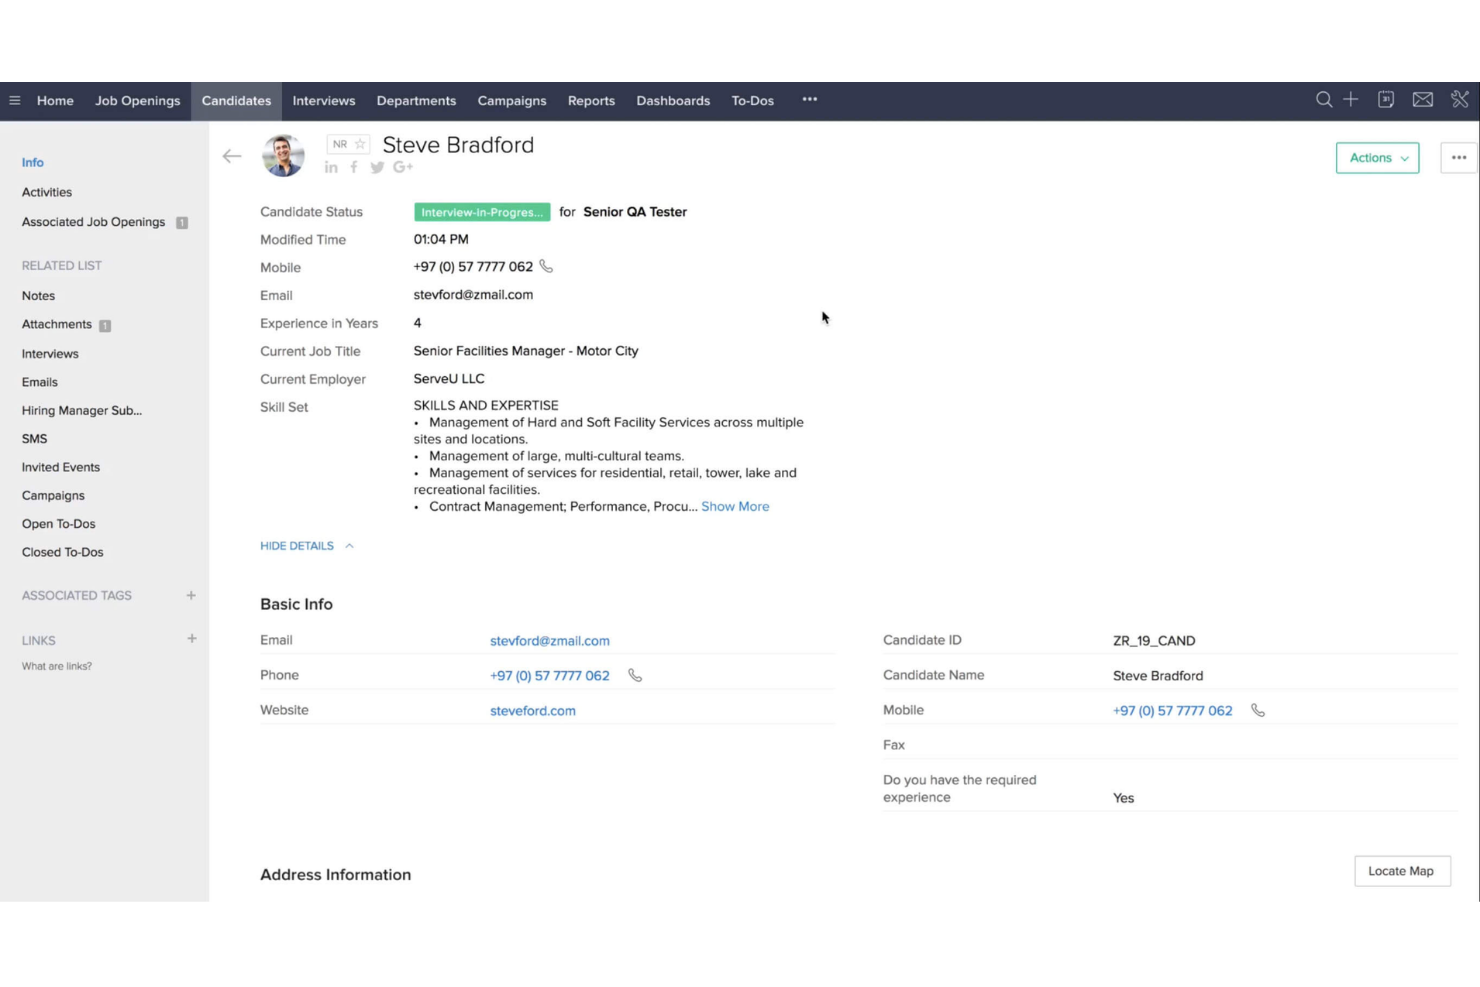1480x987 pixels.
Task: Open the calendar icon in the top bar
Action: pyautogui.click(x=1386, y=100)
